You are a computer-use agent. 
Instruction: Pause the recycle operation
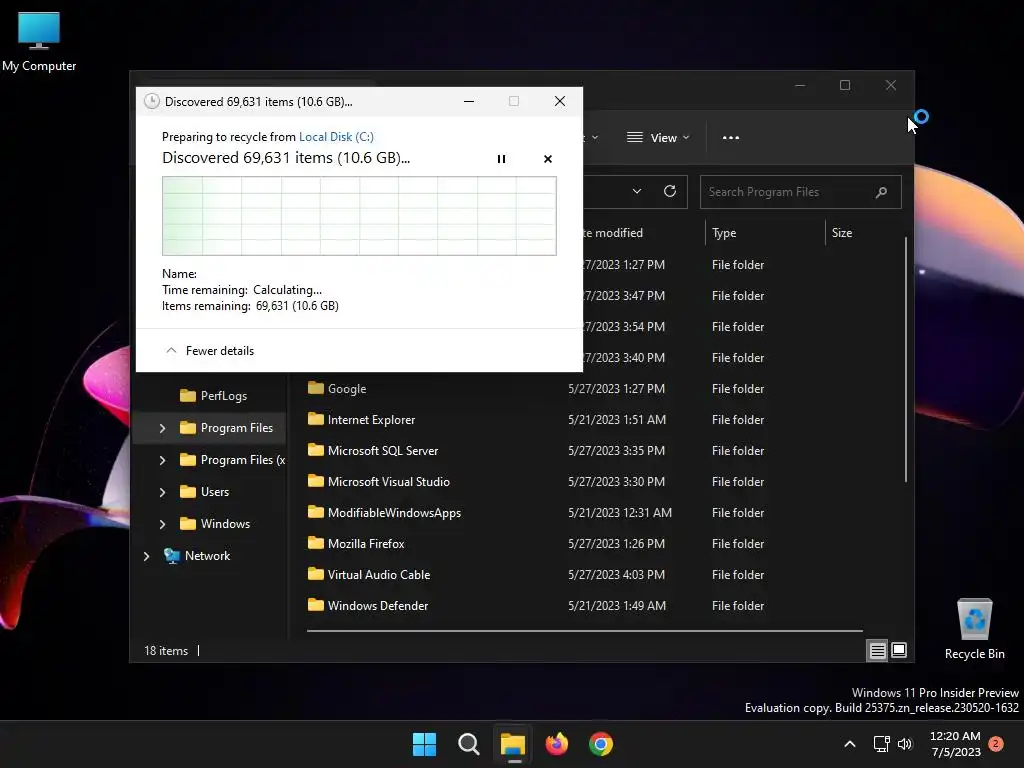coord(501,159)
